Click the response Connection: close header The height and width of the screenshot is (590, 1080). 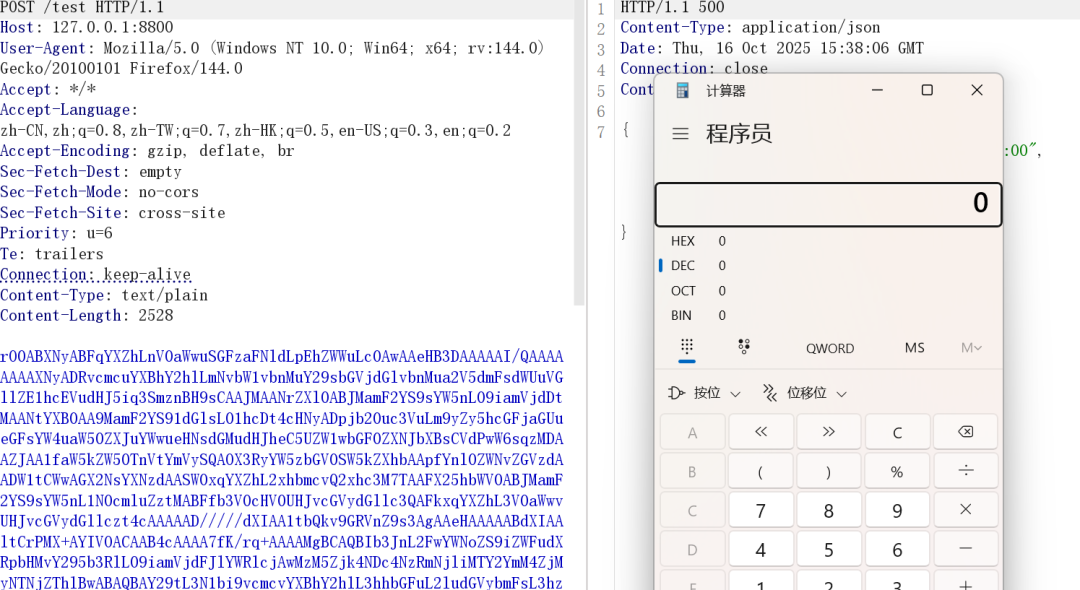694,67
